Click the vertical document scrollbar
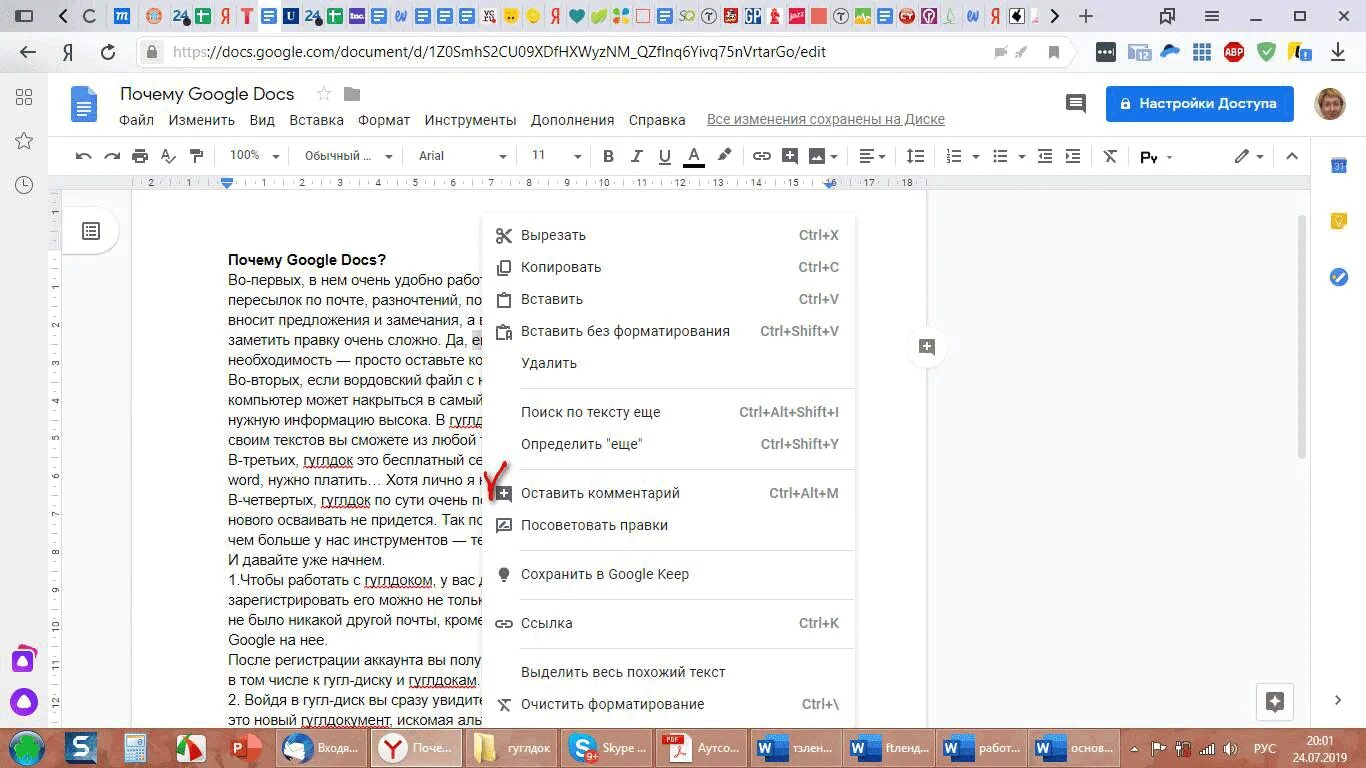 click(1301, 336)
